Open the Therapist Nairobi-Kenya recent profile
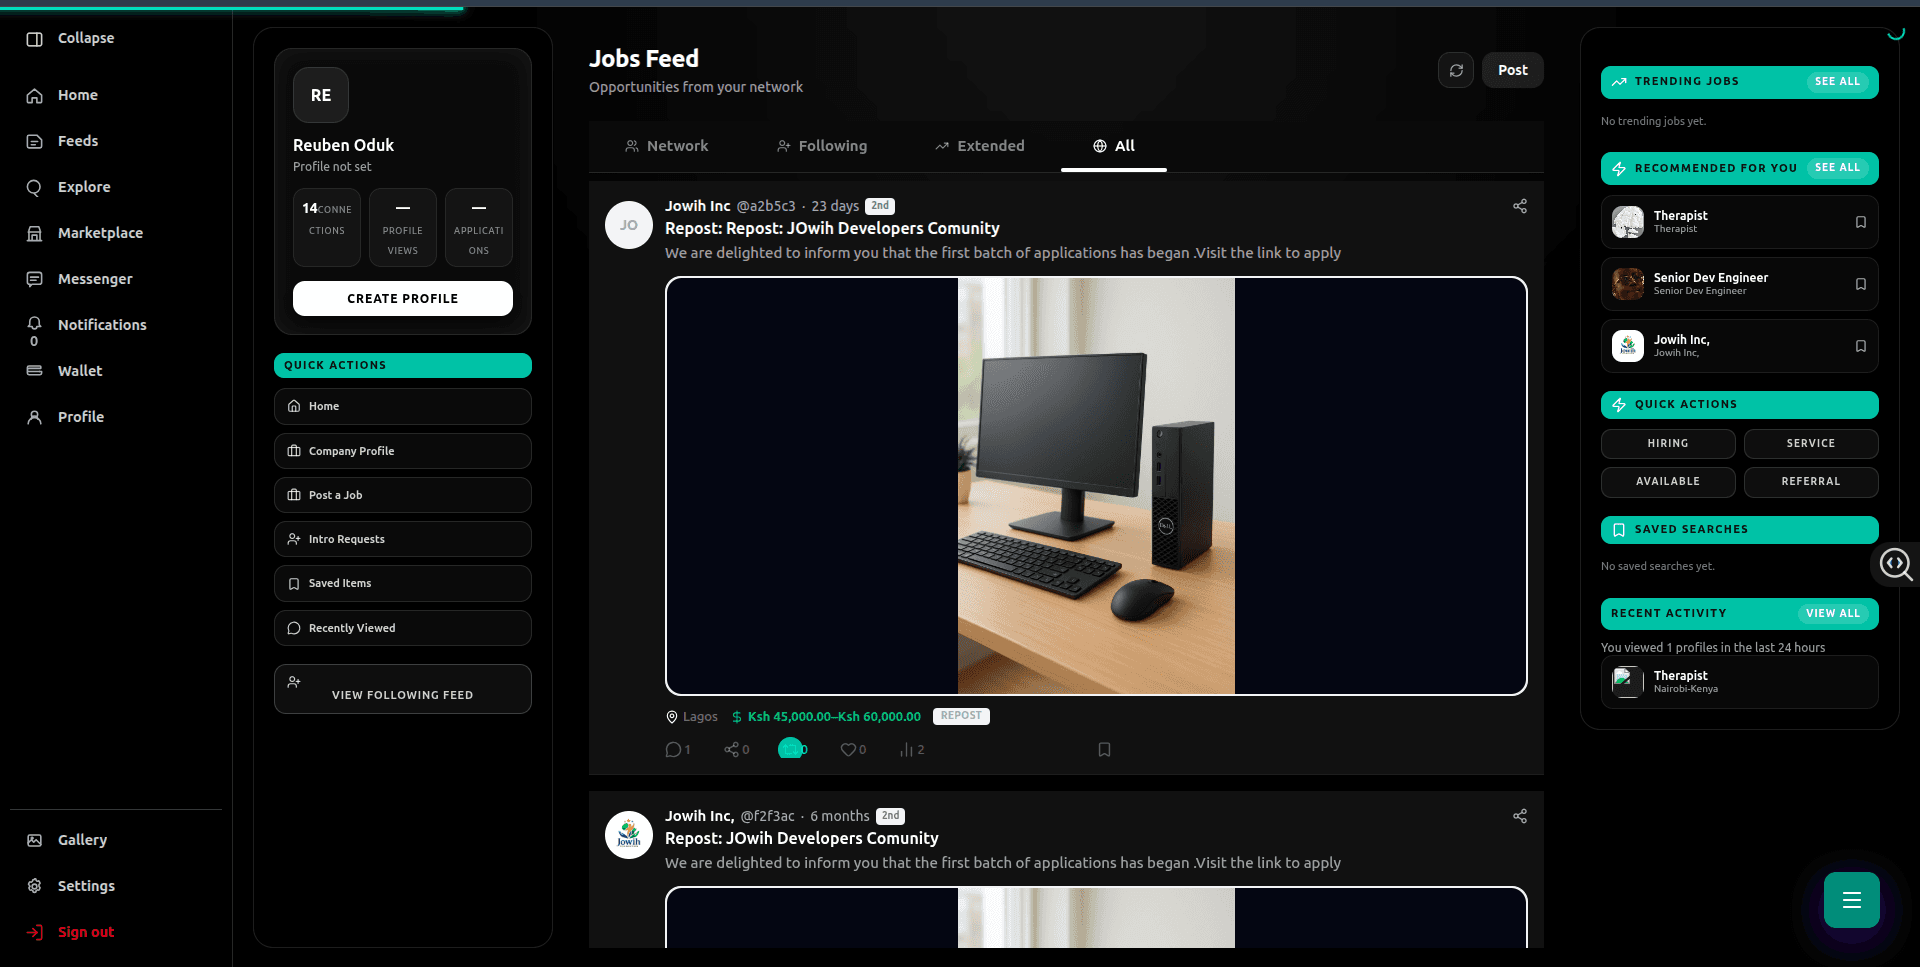The width and height of the screenshot is (1920, 967). tap(1740, 682)
